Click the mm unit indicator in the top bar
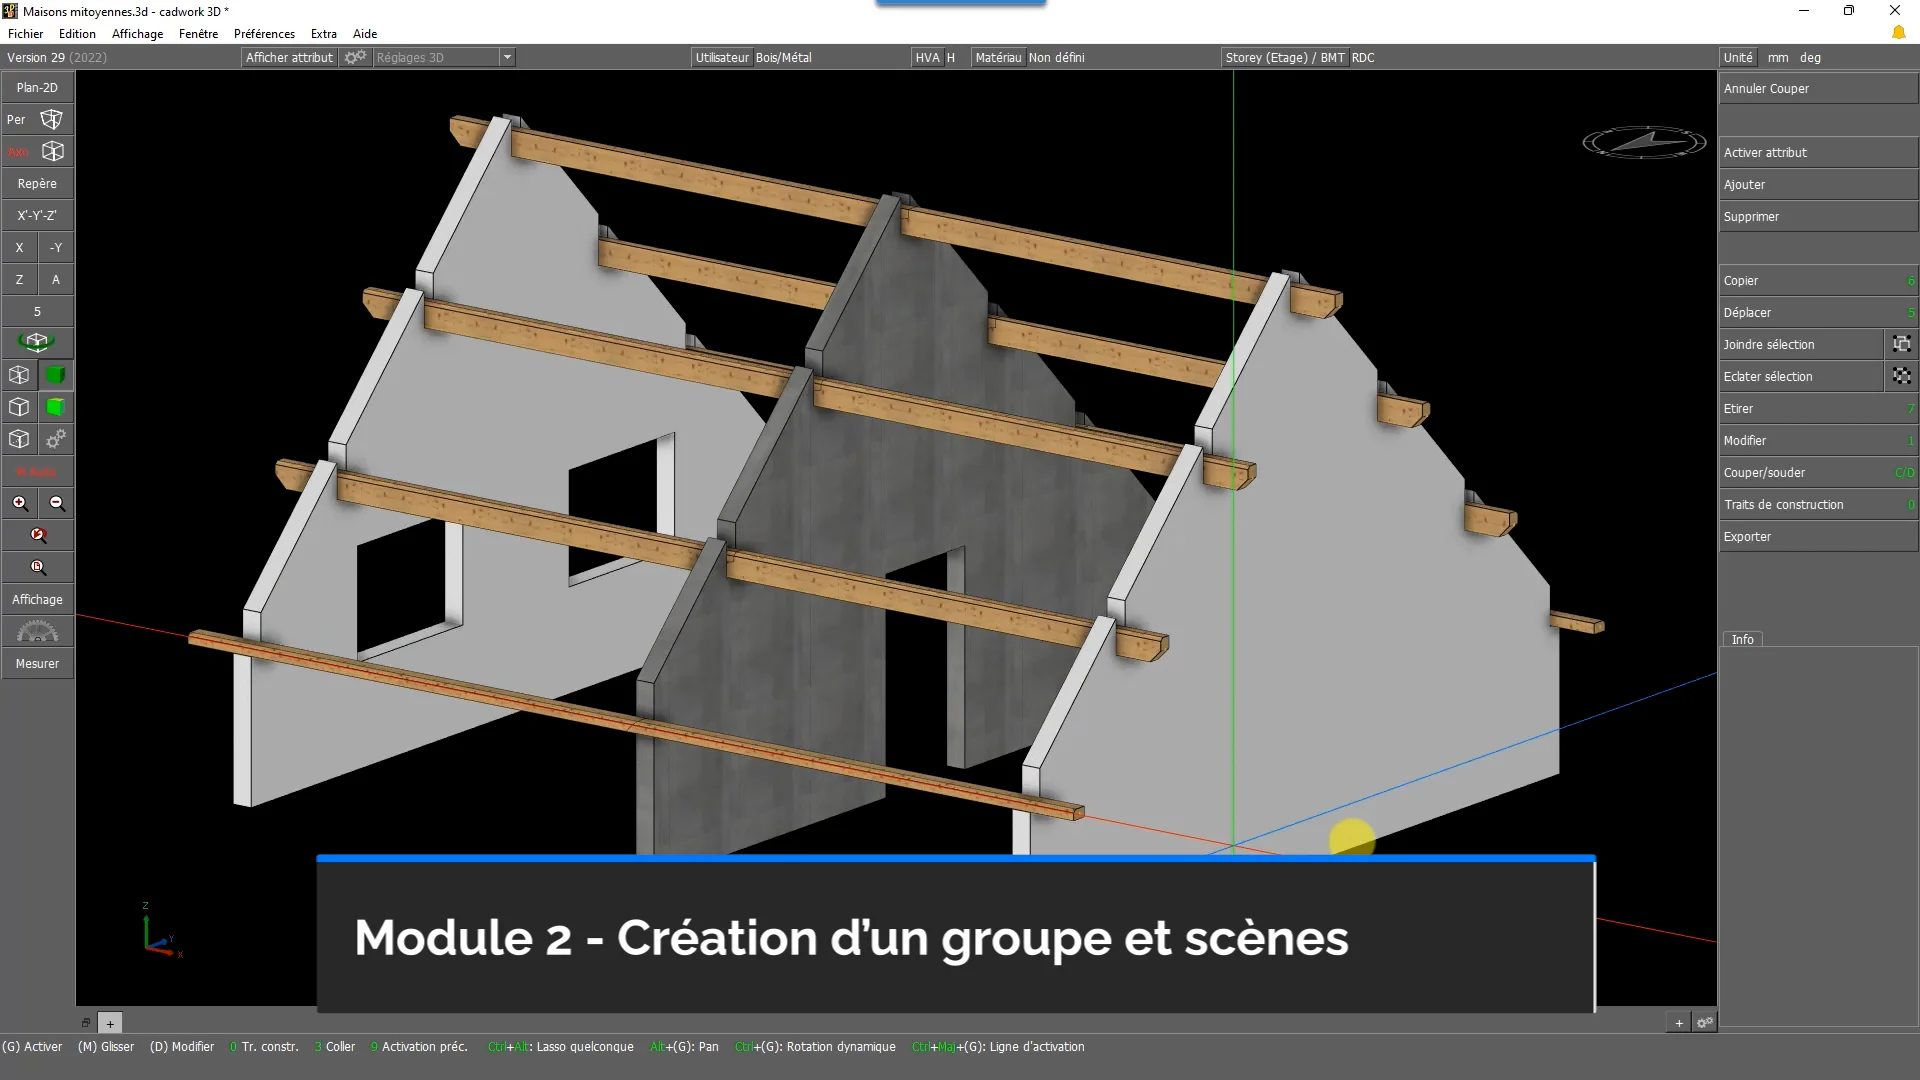This screenshot has width=1920, height=1080. click(x=1777, y=57)
